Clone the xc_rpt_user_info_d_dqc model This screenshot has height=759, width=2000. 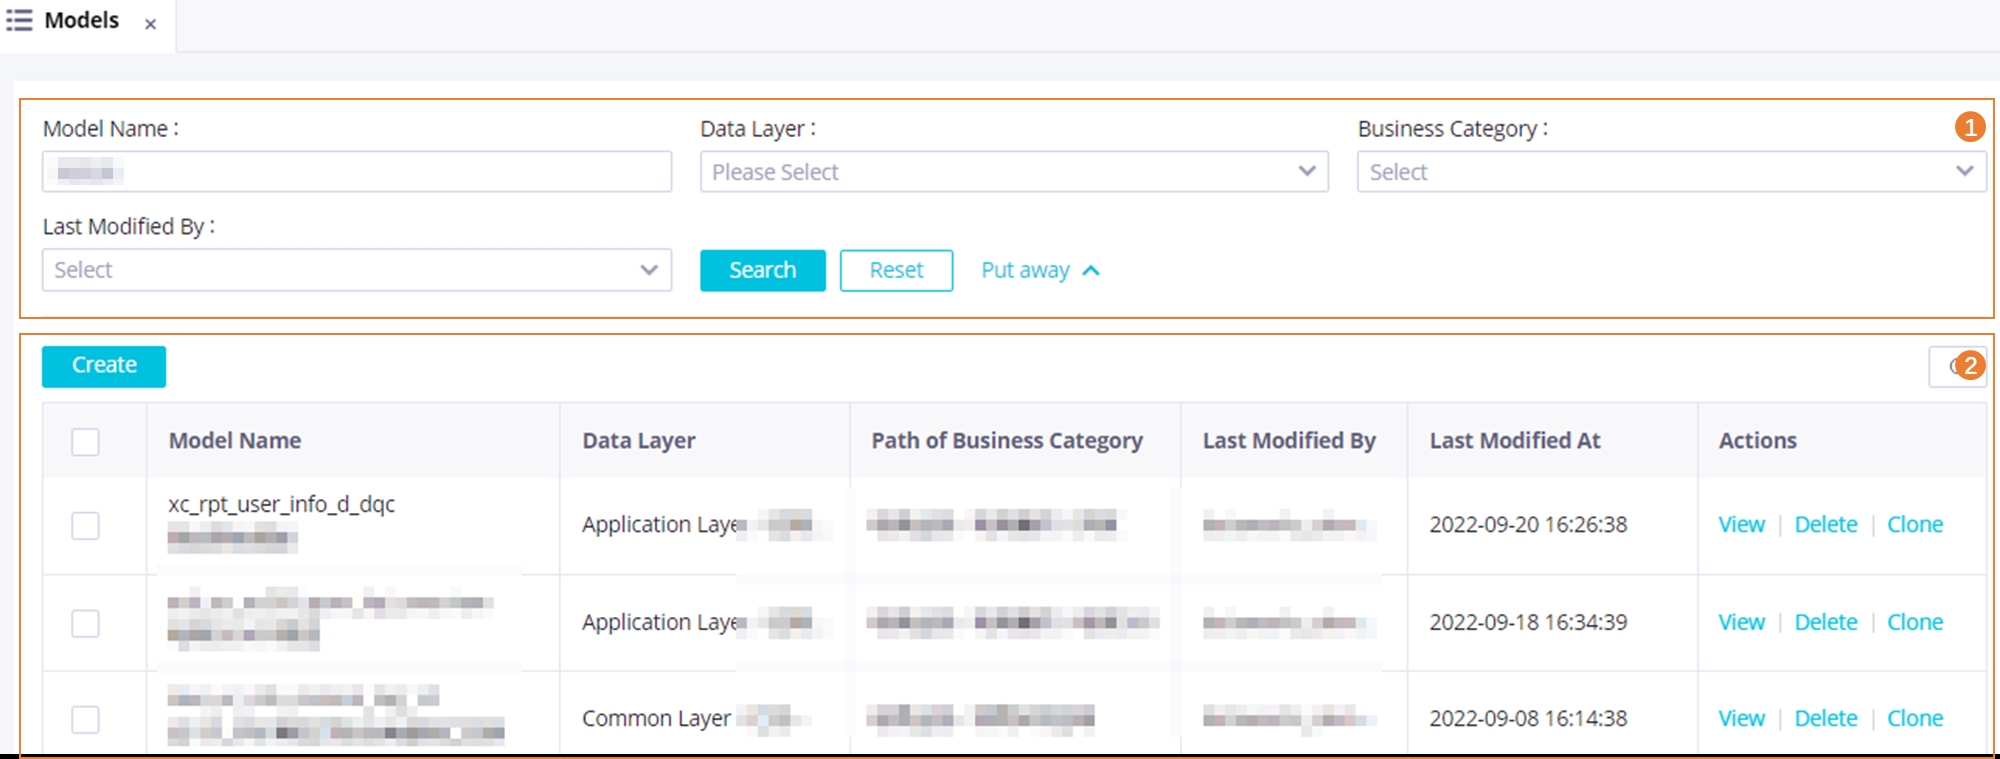tap(1915, 525)
